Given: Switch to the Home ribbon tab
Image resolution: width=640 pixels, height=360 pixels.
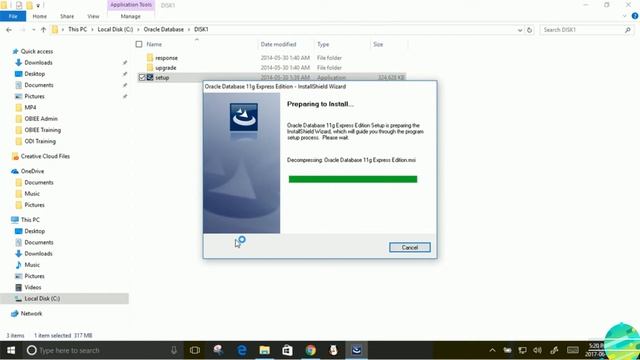Looking at the screenshot, I should (x=40, y=16).
